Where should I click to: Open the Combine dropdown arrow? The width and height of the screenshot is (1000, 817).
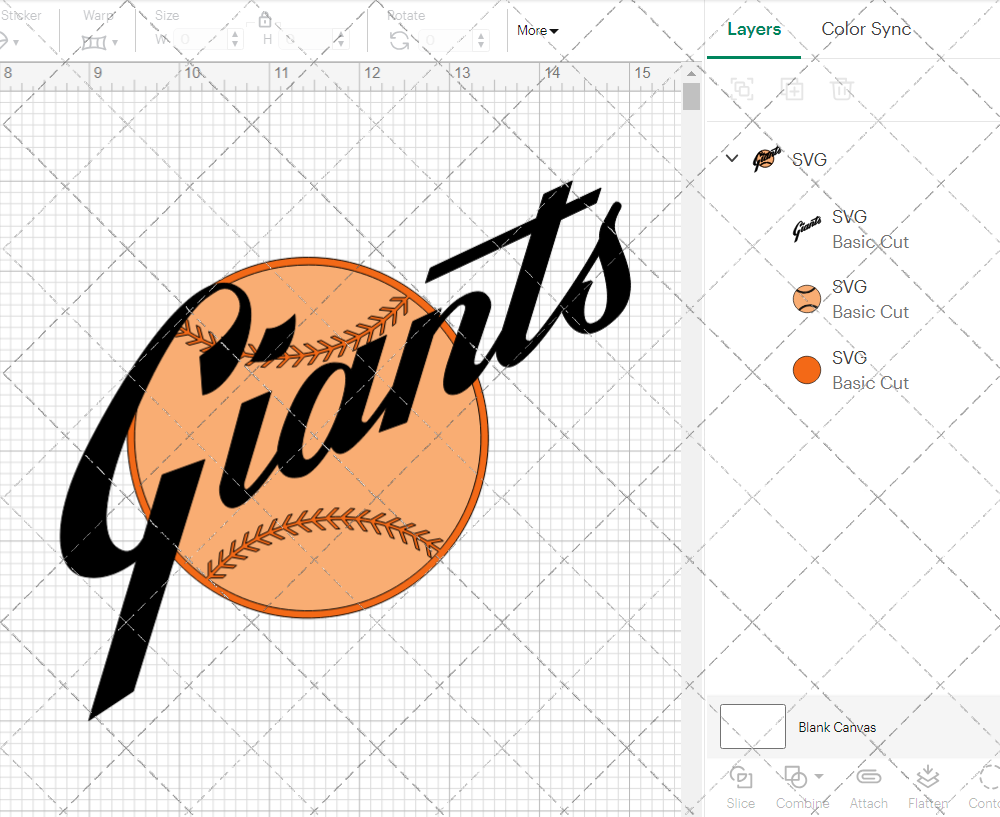[819, 776]
